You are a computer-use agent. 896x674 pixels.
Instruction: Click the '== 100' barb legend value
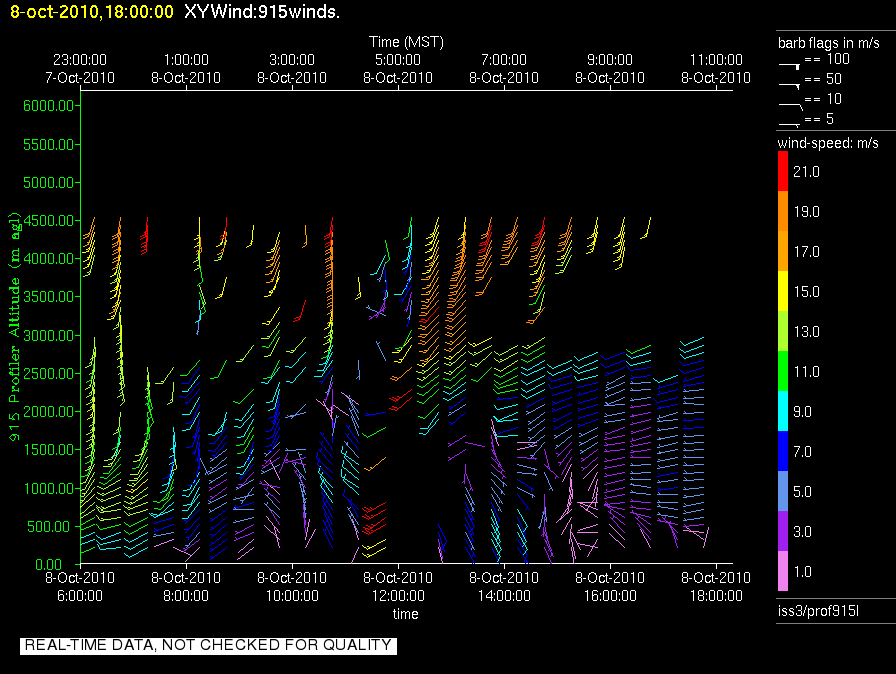point(827,59)
